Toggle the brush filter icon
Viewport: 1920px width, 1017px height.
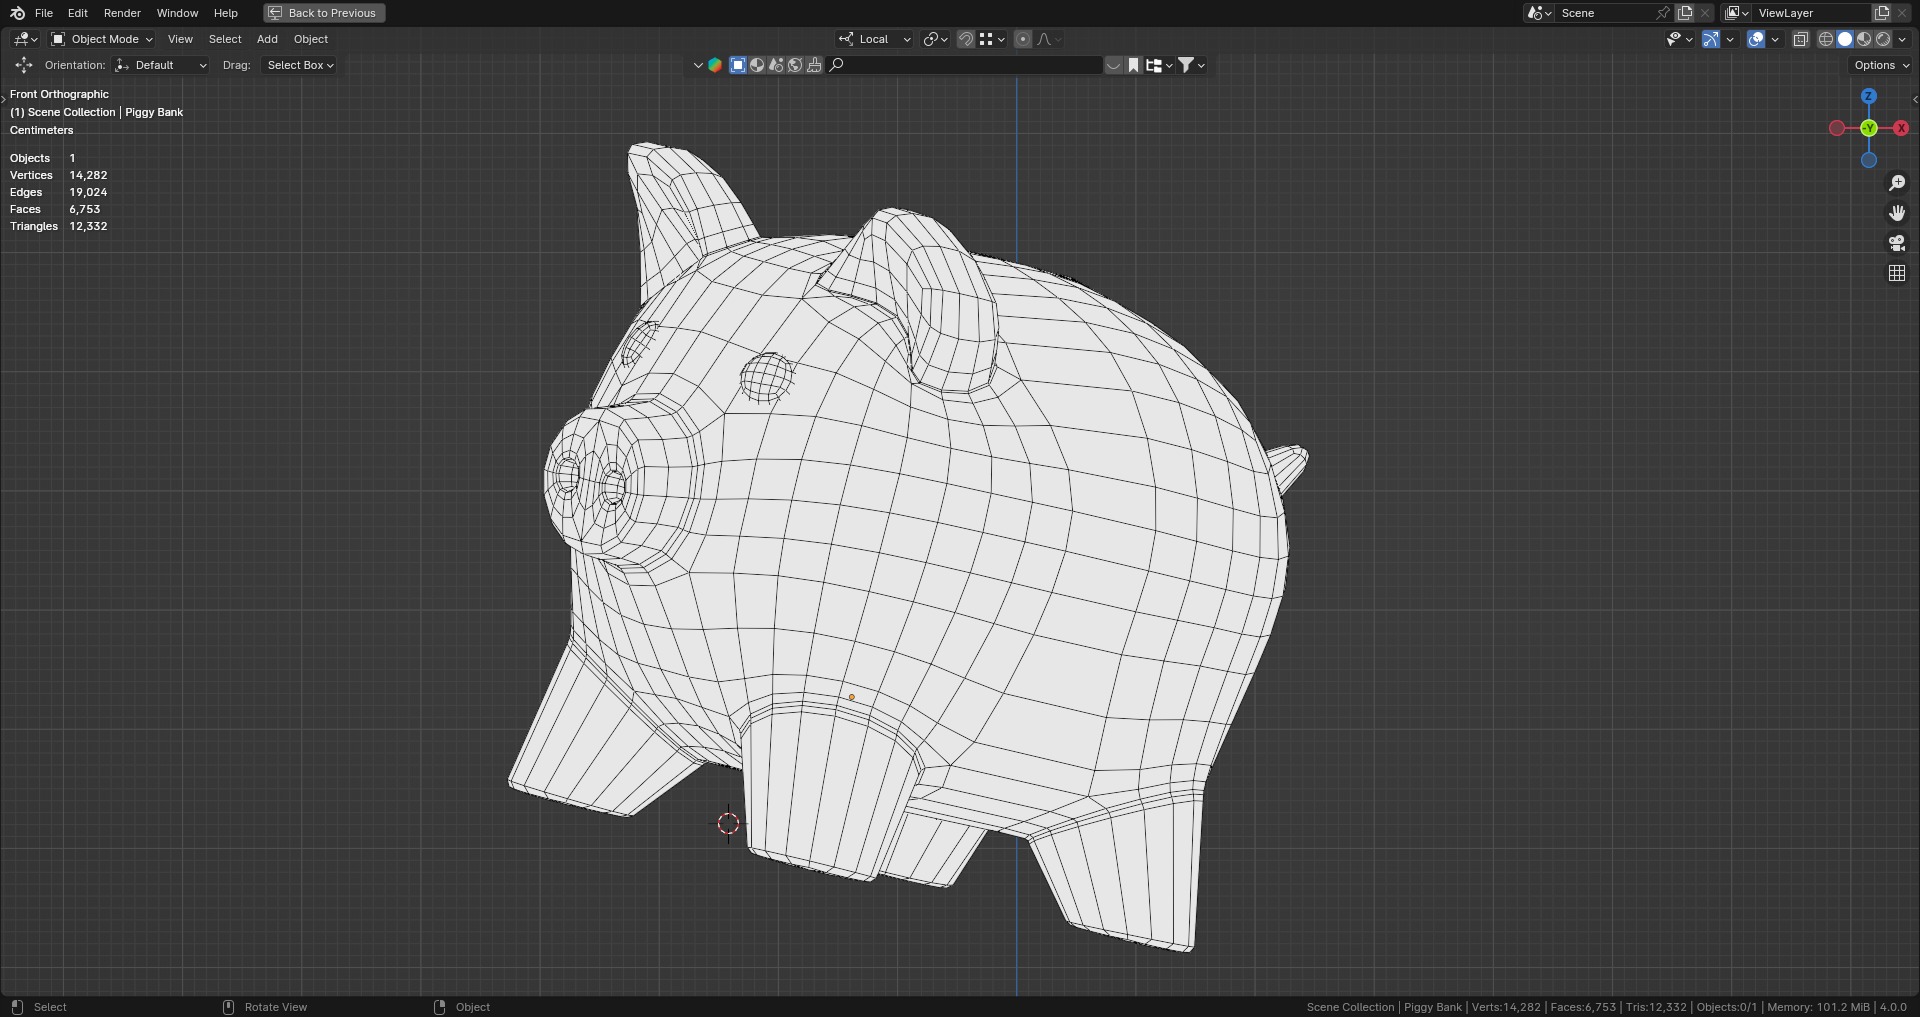(x=814, y=65)
